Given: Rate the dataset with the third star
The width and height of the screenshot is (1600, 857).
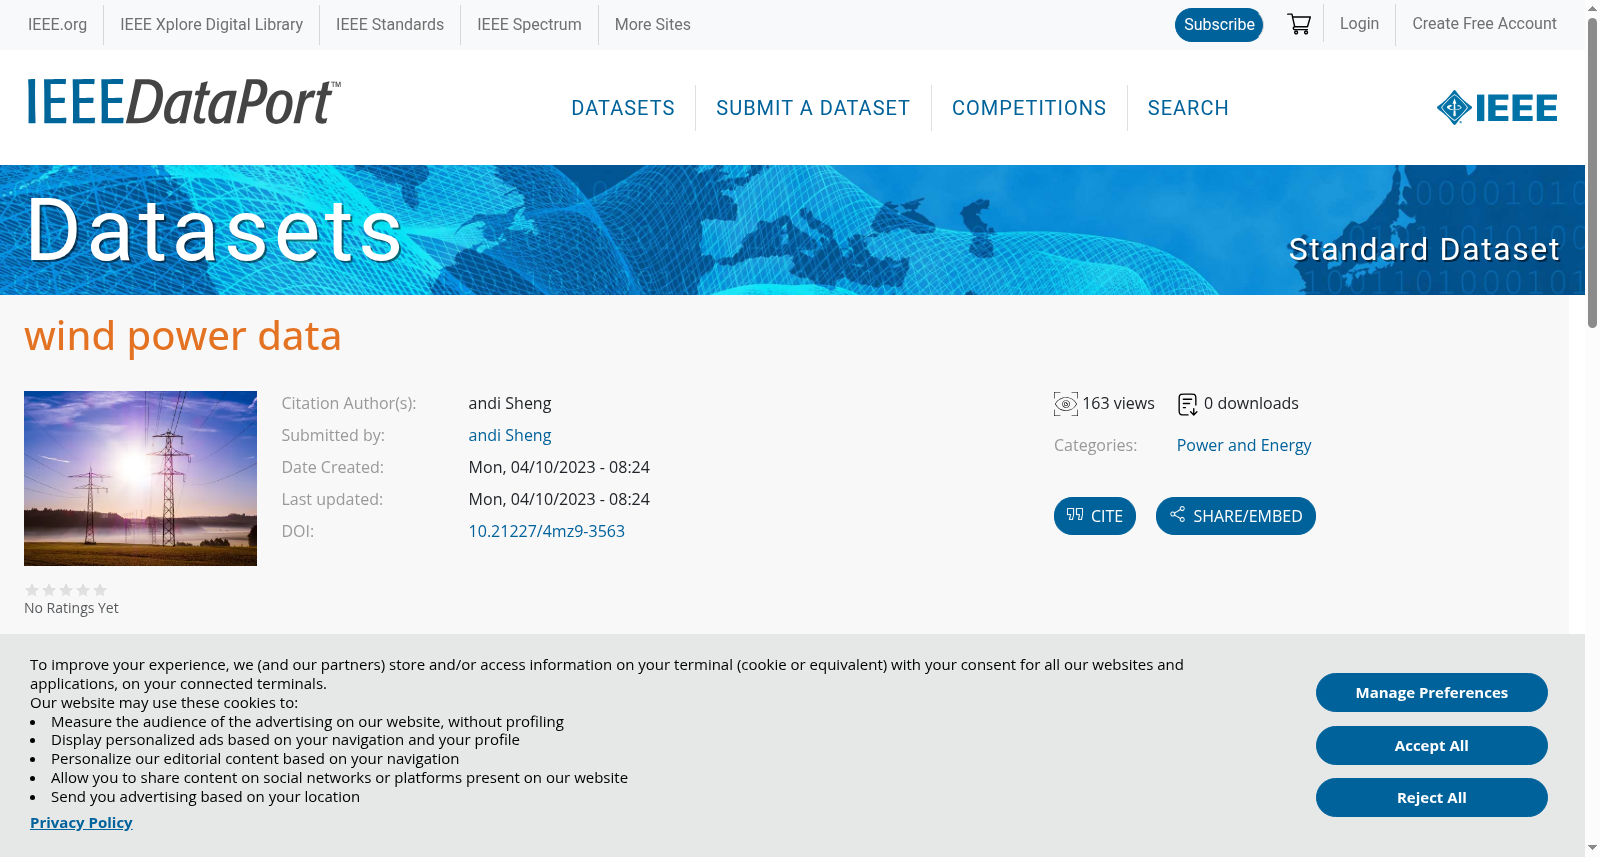Looking at the screenshot, I should point(66,590).
